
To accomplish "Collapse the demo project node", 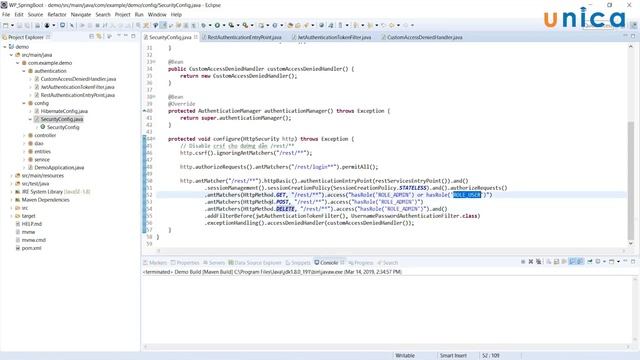I will 5,47.
